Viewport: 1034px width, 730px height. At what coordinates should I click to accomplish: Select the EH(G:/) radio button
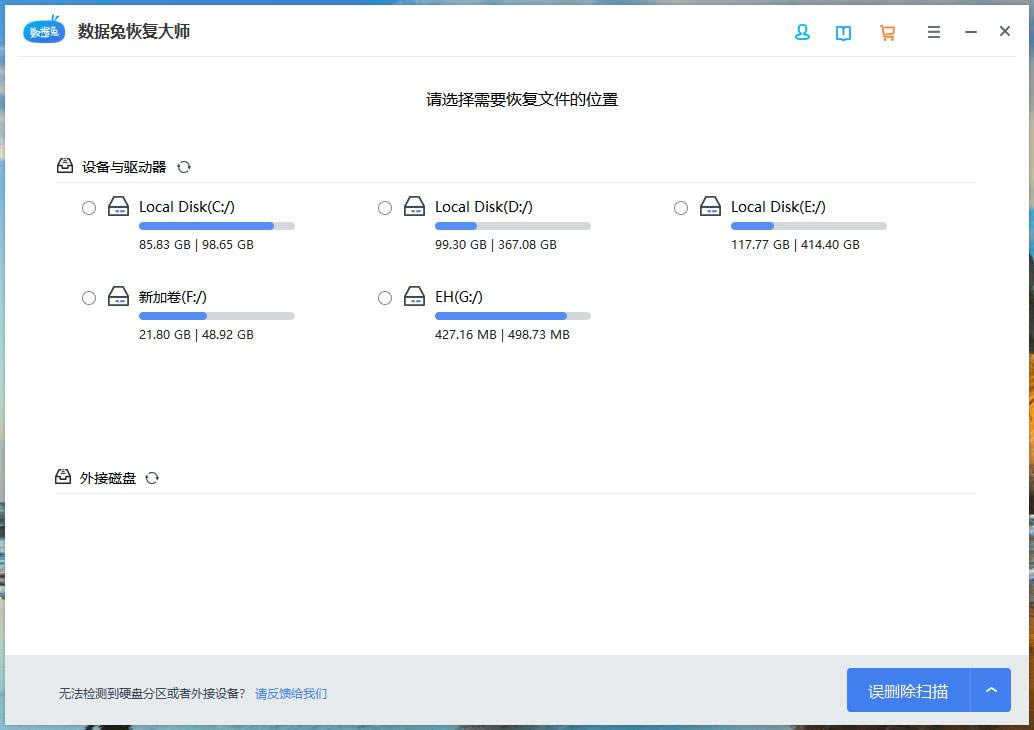point(385,298)
